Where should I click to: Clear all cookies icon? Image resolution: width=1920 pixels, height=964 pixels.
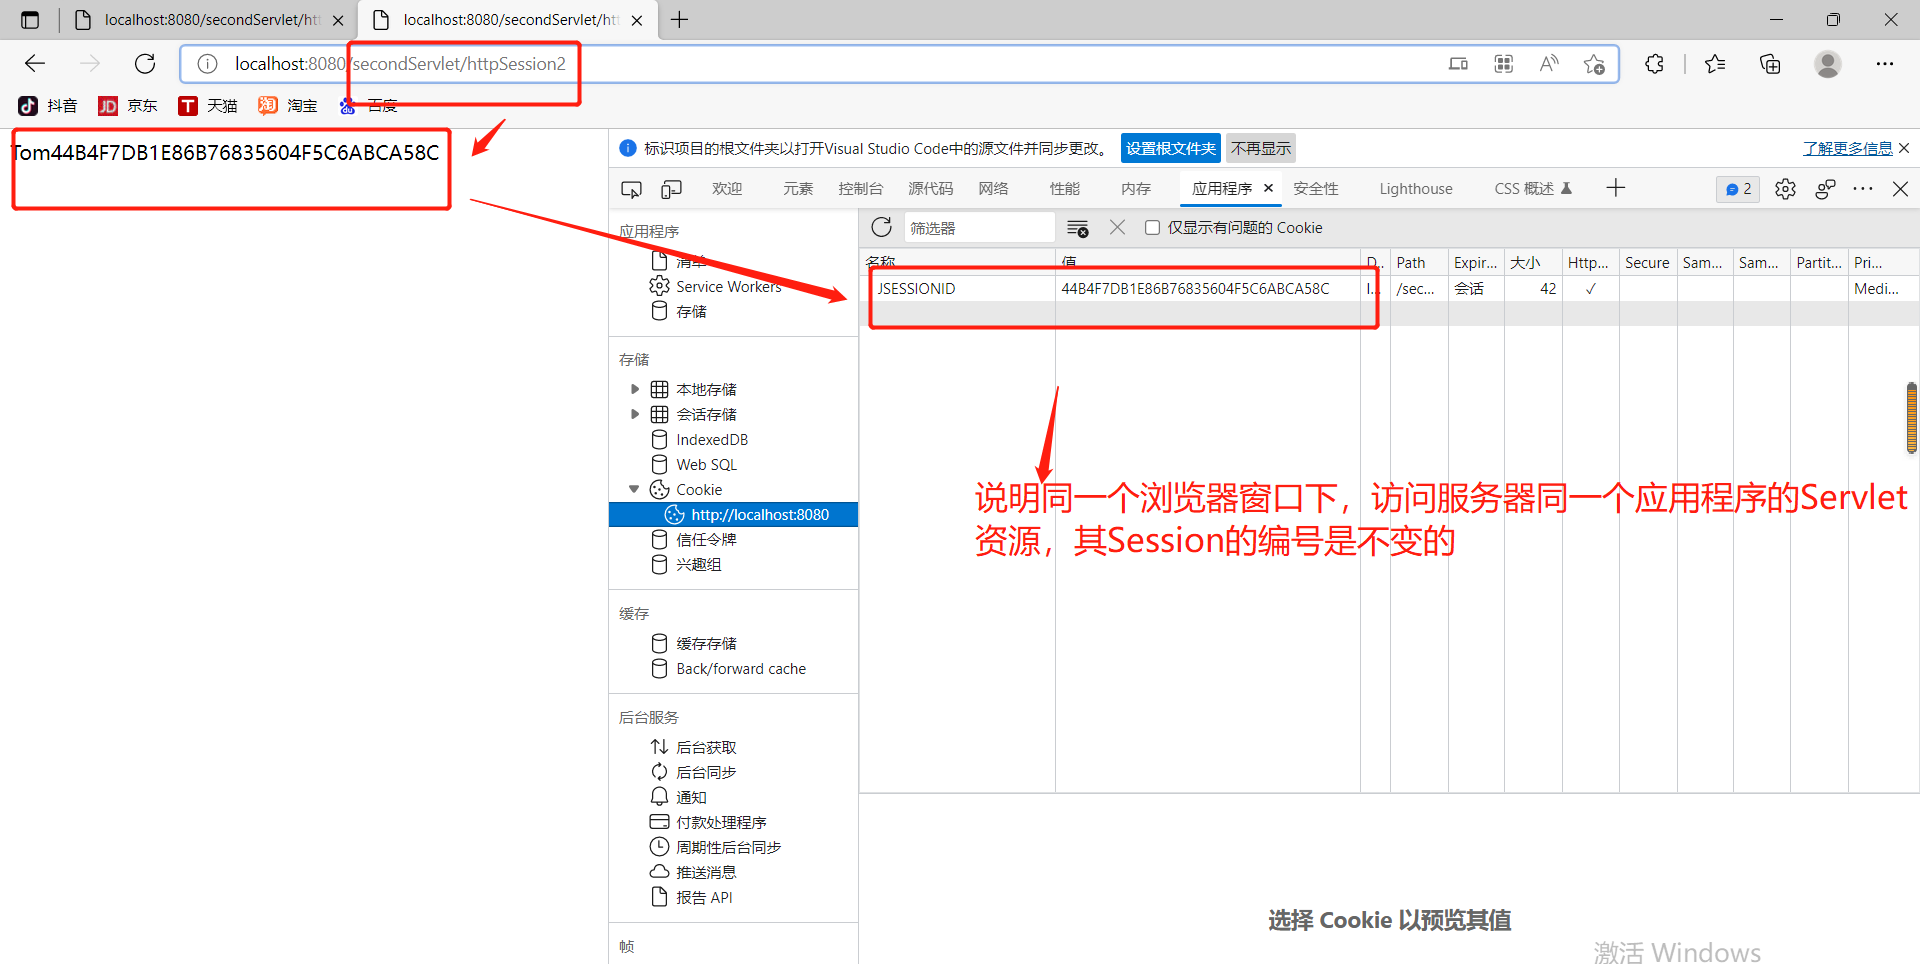coord(1077,228)
